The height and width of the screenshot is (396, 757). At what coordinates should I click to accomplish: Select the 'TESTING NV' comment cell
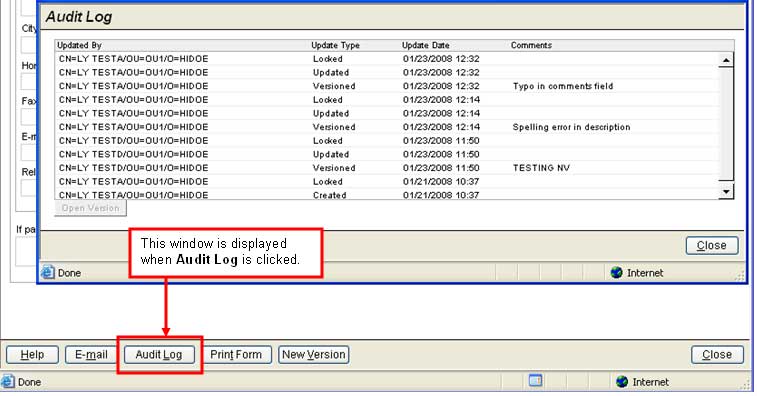[x=541, y=168]
